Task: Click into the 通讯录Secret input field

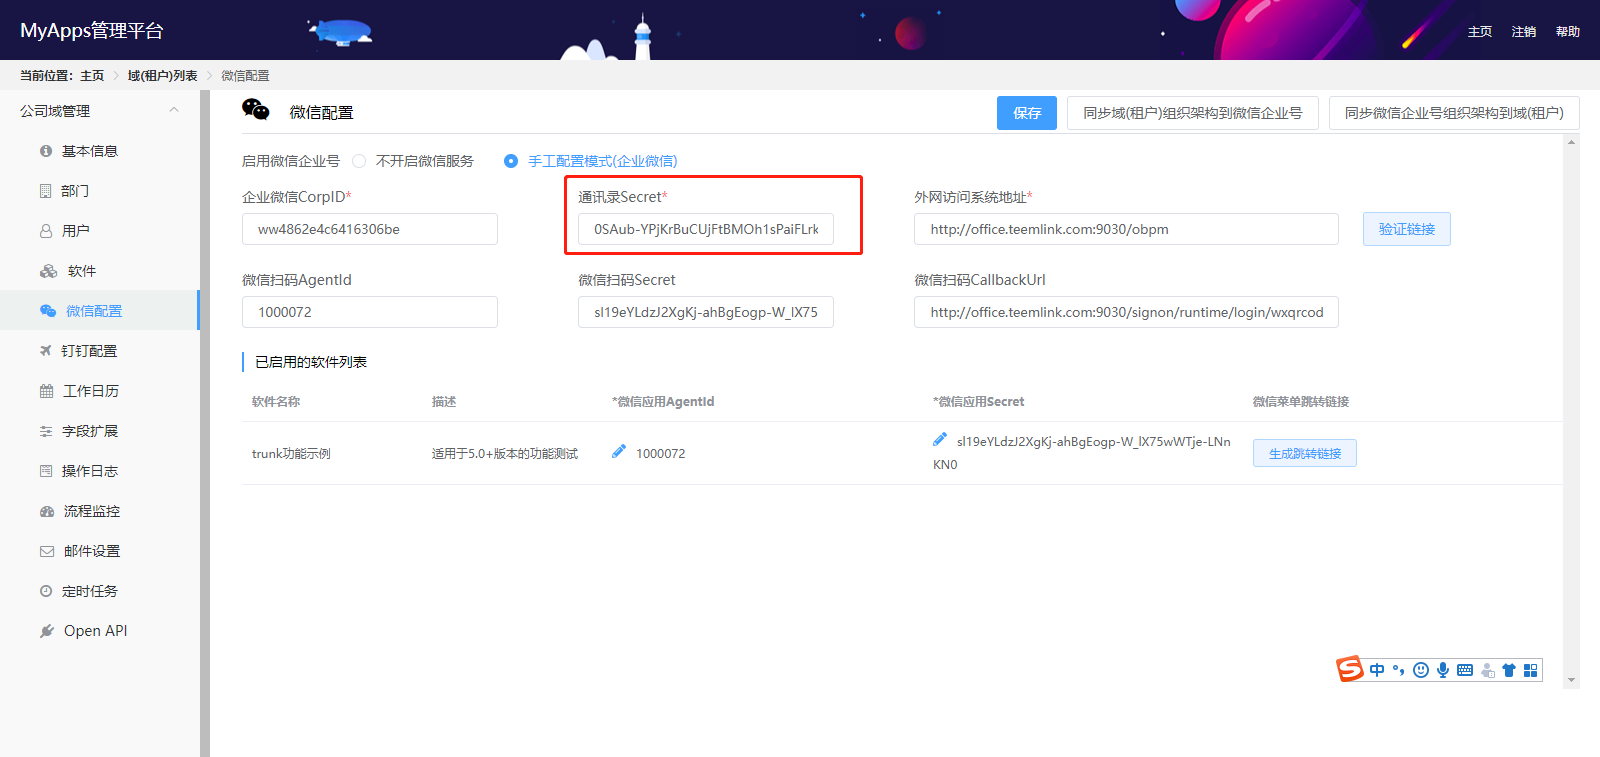Action: [705, 229]
